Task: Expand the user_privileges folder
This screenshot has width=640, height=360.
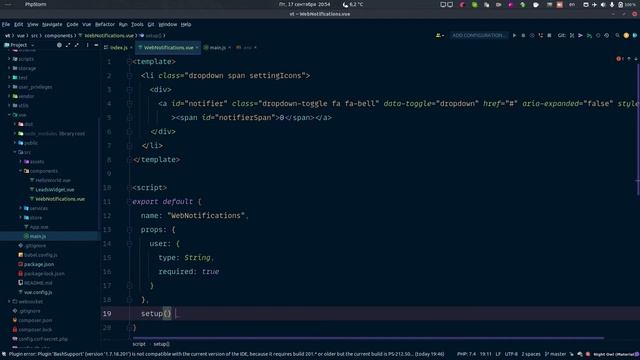Action: coord(9,87)
